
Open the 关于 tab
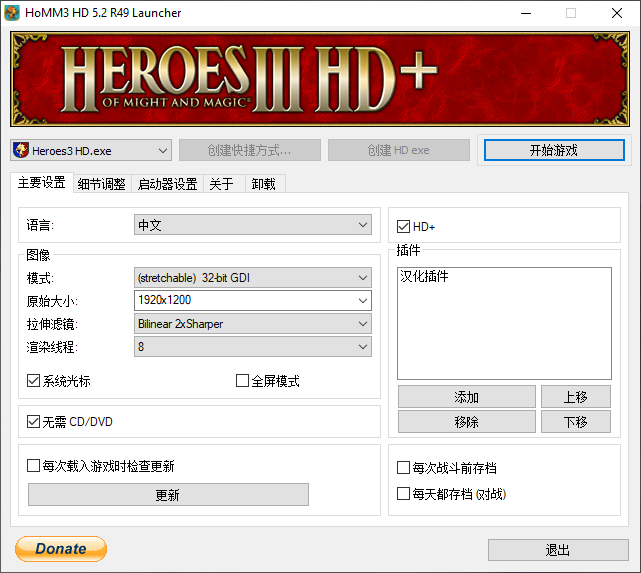[x=222, y=184]
